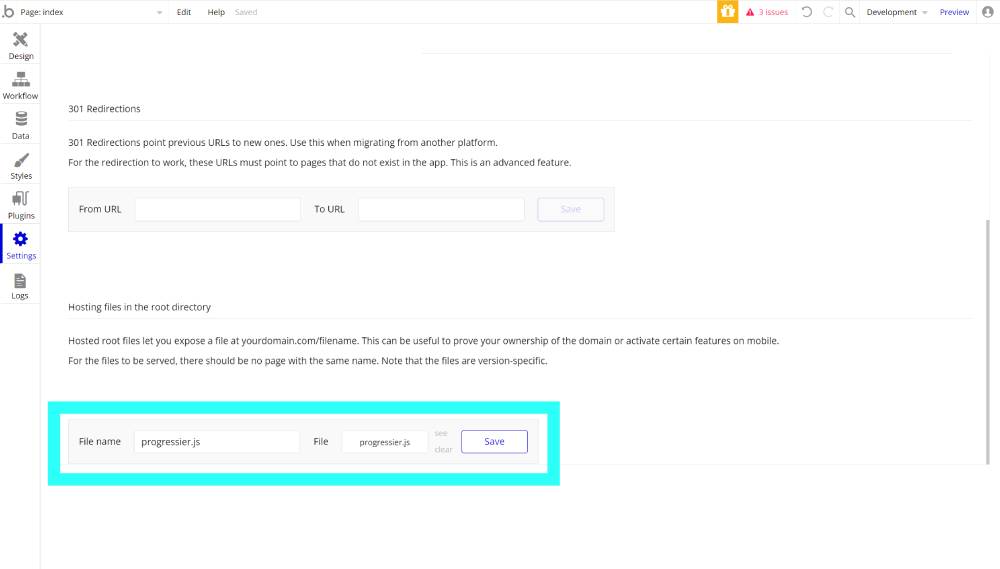Open the Styles tab in sidebar

click(x=20, y=165)
